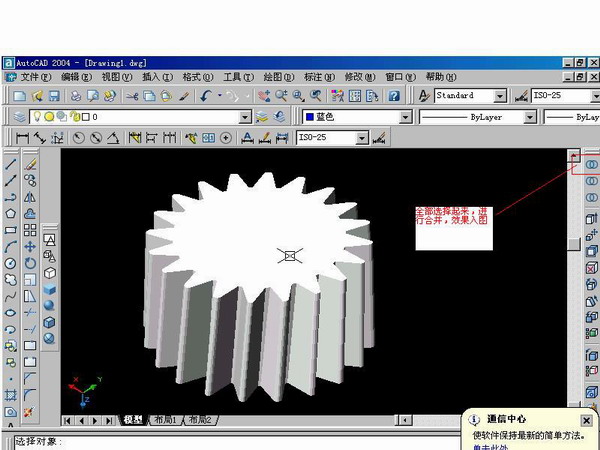Click first-tab navigation arrow button
The width and height of the screenshot is (600, 450).
click(x=67, y=421)
